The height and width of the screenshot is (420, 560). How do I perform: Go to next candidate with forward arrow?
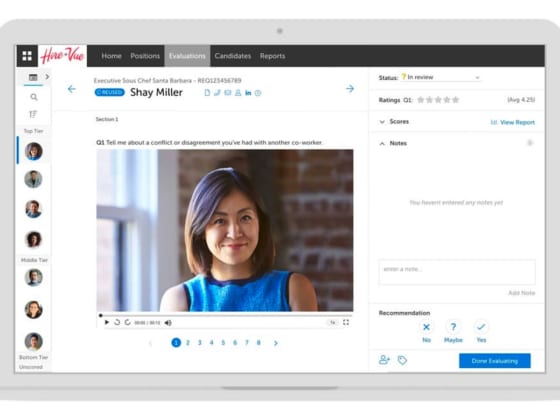[x=350, y=89]
